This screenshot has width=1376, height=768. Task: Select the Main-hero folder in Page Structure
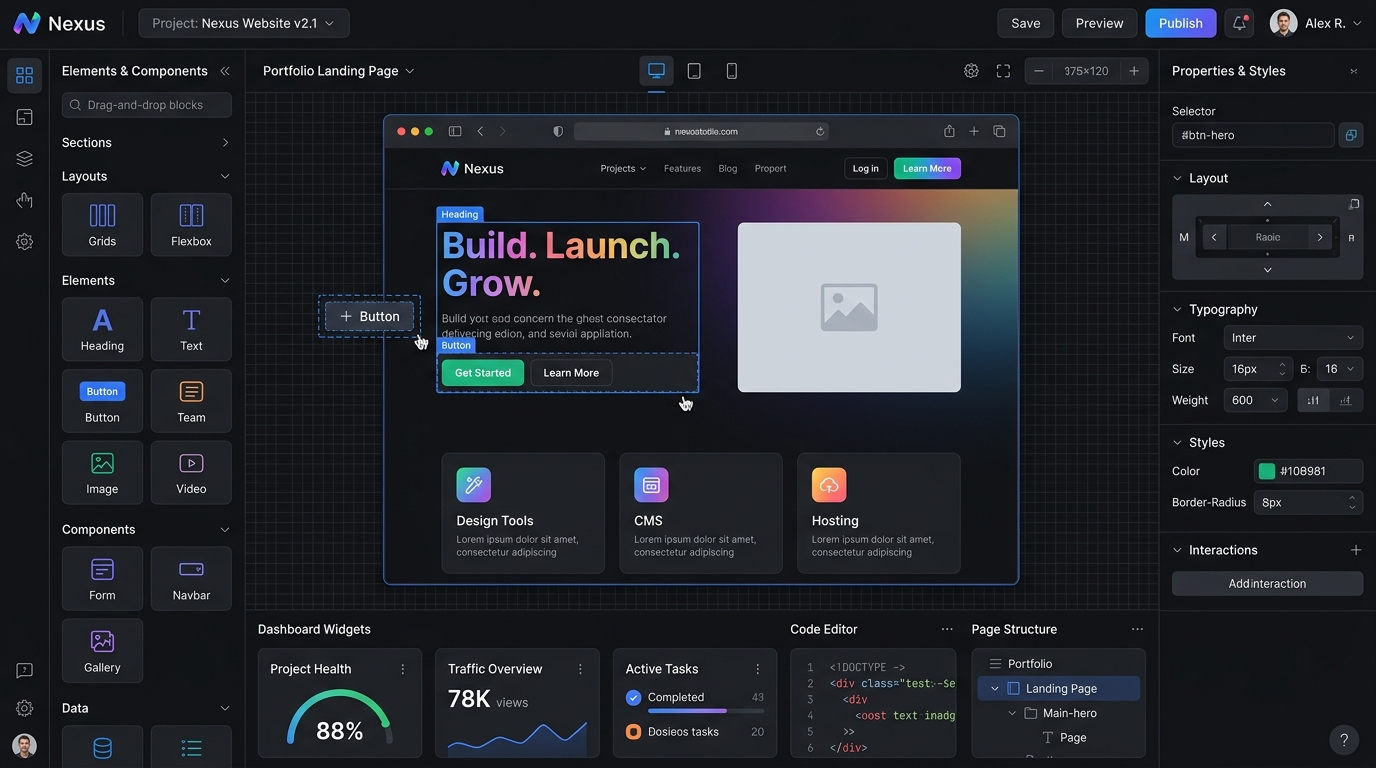[1070, 714]
